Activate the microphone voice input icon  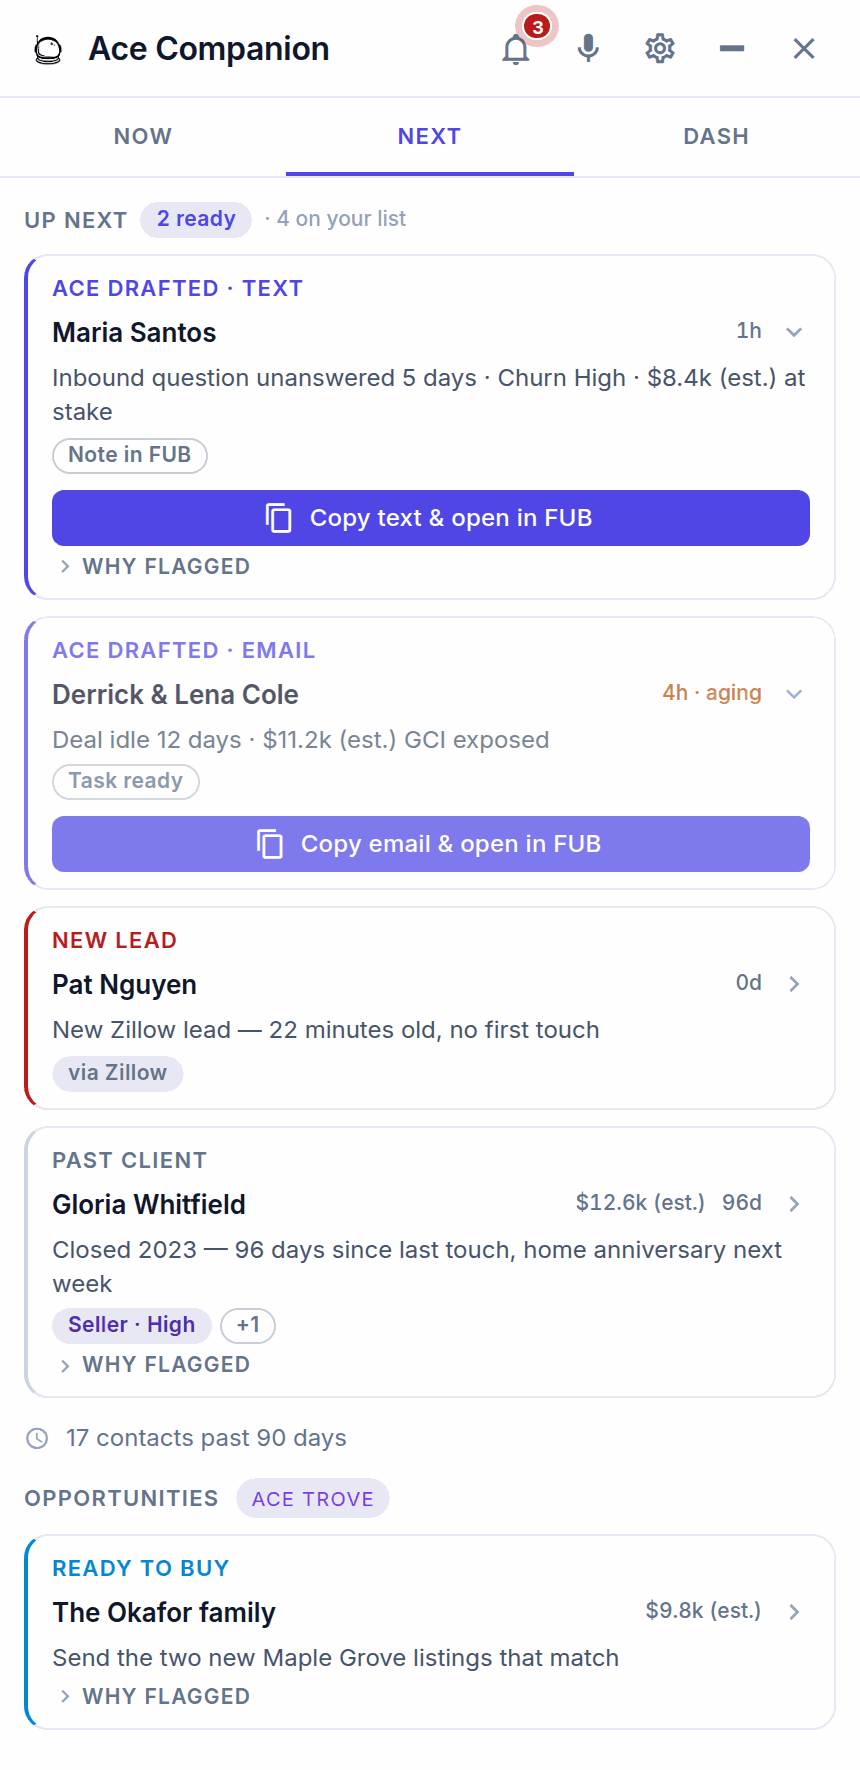point(588,48)
